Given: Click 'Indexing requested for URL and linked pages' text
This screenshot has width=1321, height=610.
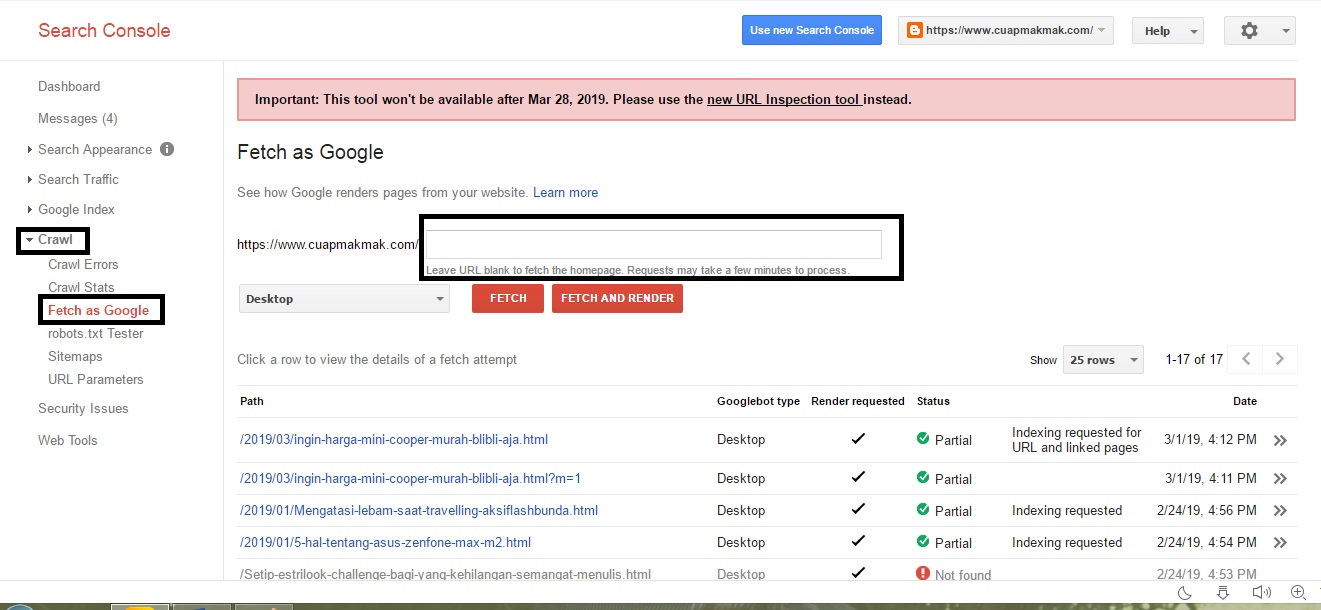Looking at the screenshot, I should [x=1076, y=440].
